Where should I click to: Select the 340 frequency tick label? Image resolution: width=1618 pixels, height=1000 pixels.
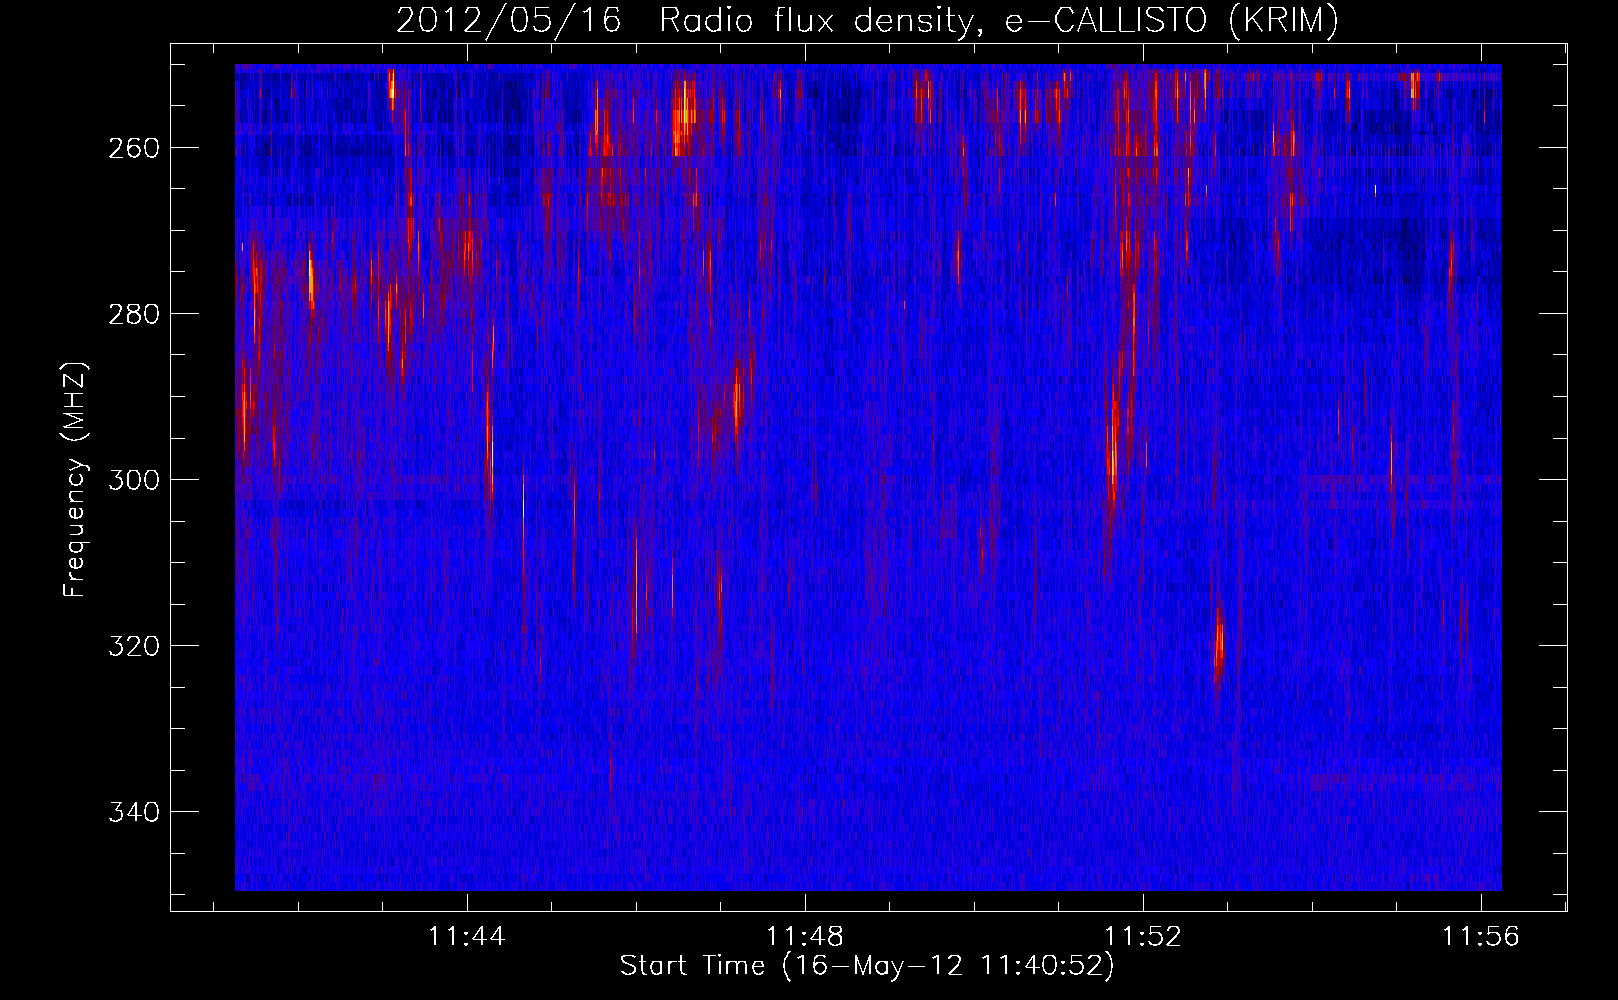click(133, 812)
